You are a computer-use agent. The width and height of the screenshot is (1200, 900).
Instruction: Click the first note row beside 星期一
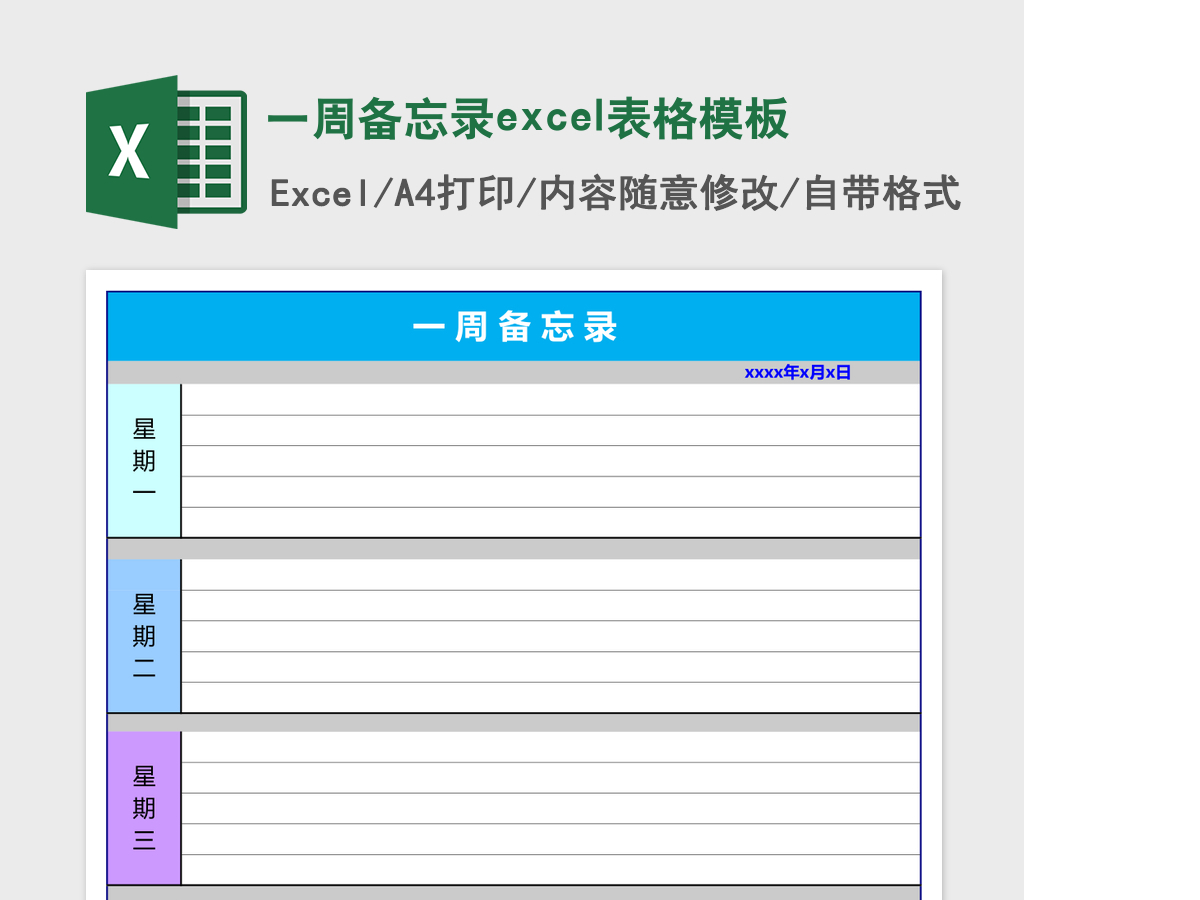[x=551, y=400]
